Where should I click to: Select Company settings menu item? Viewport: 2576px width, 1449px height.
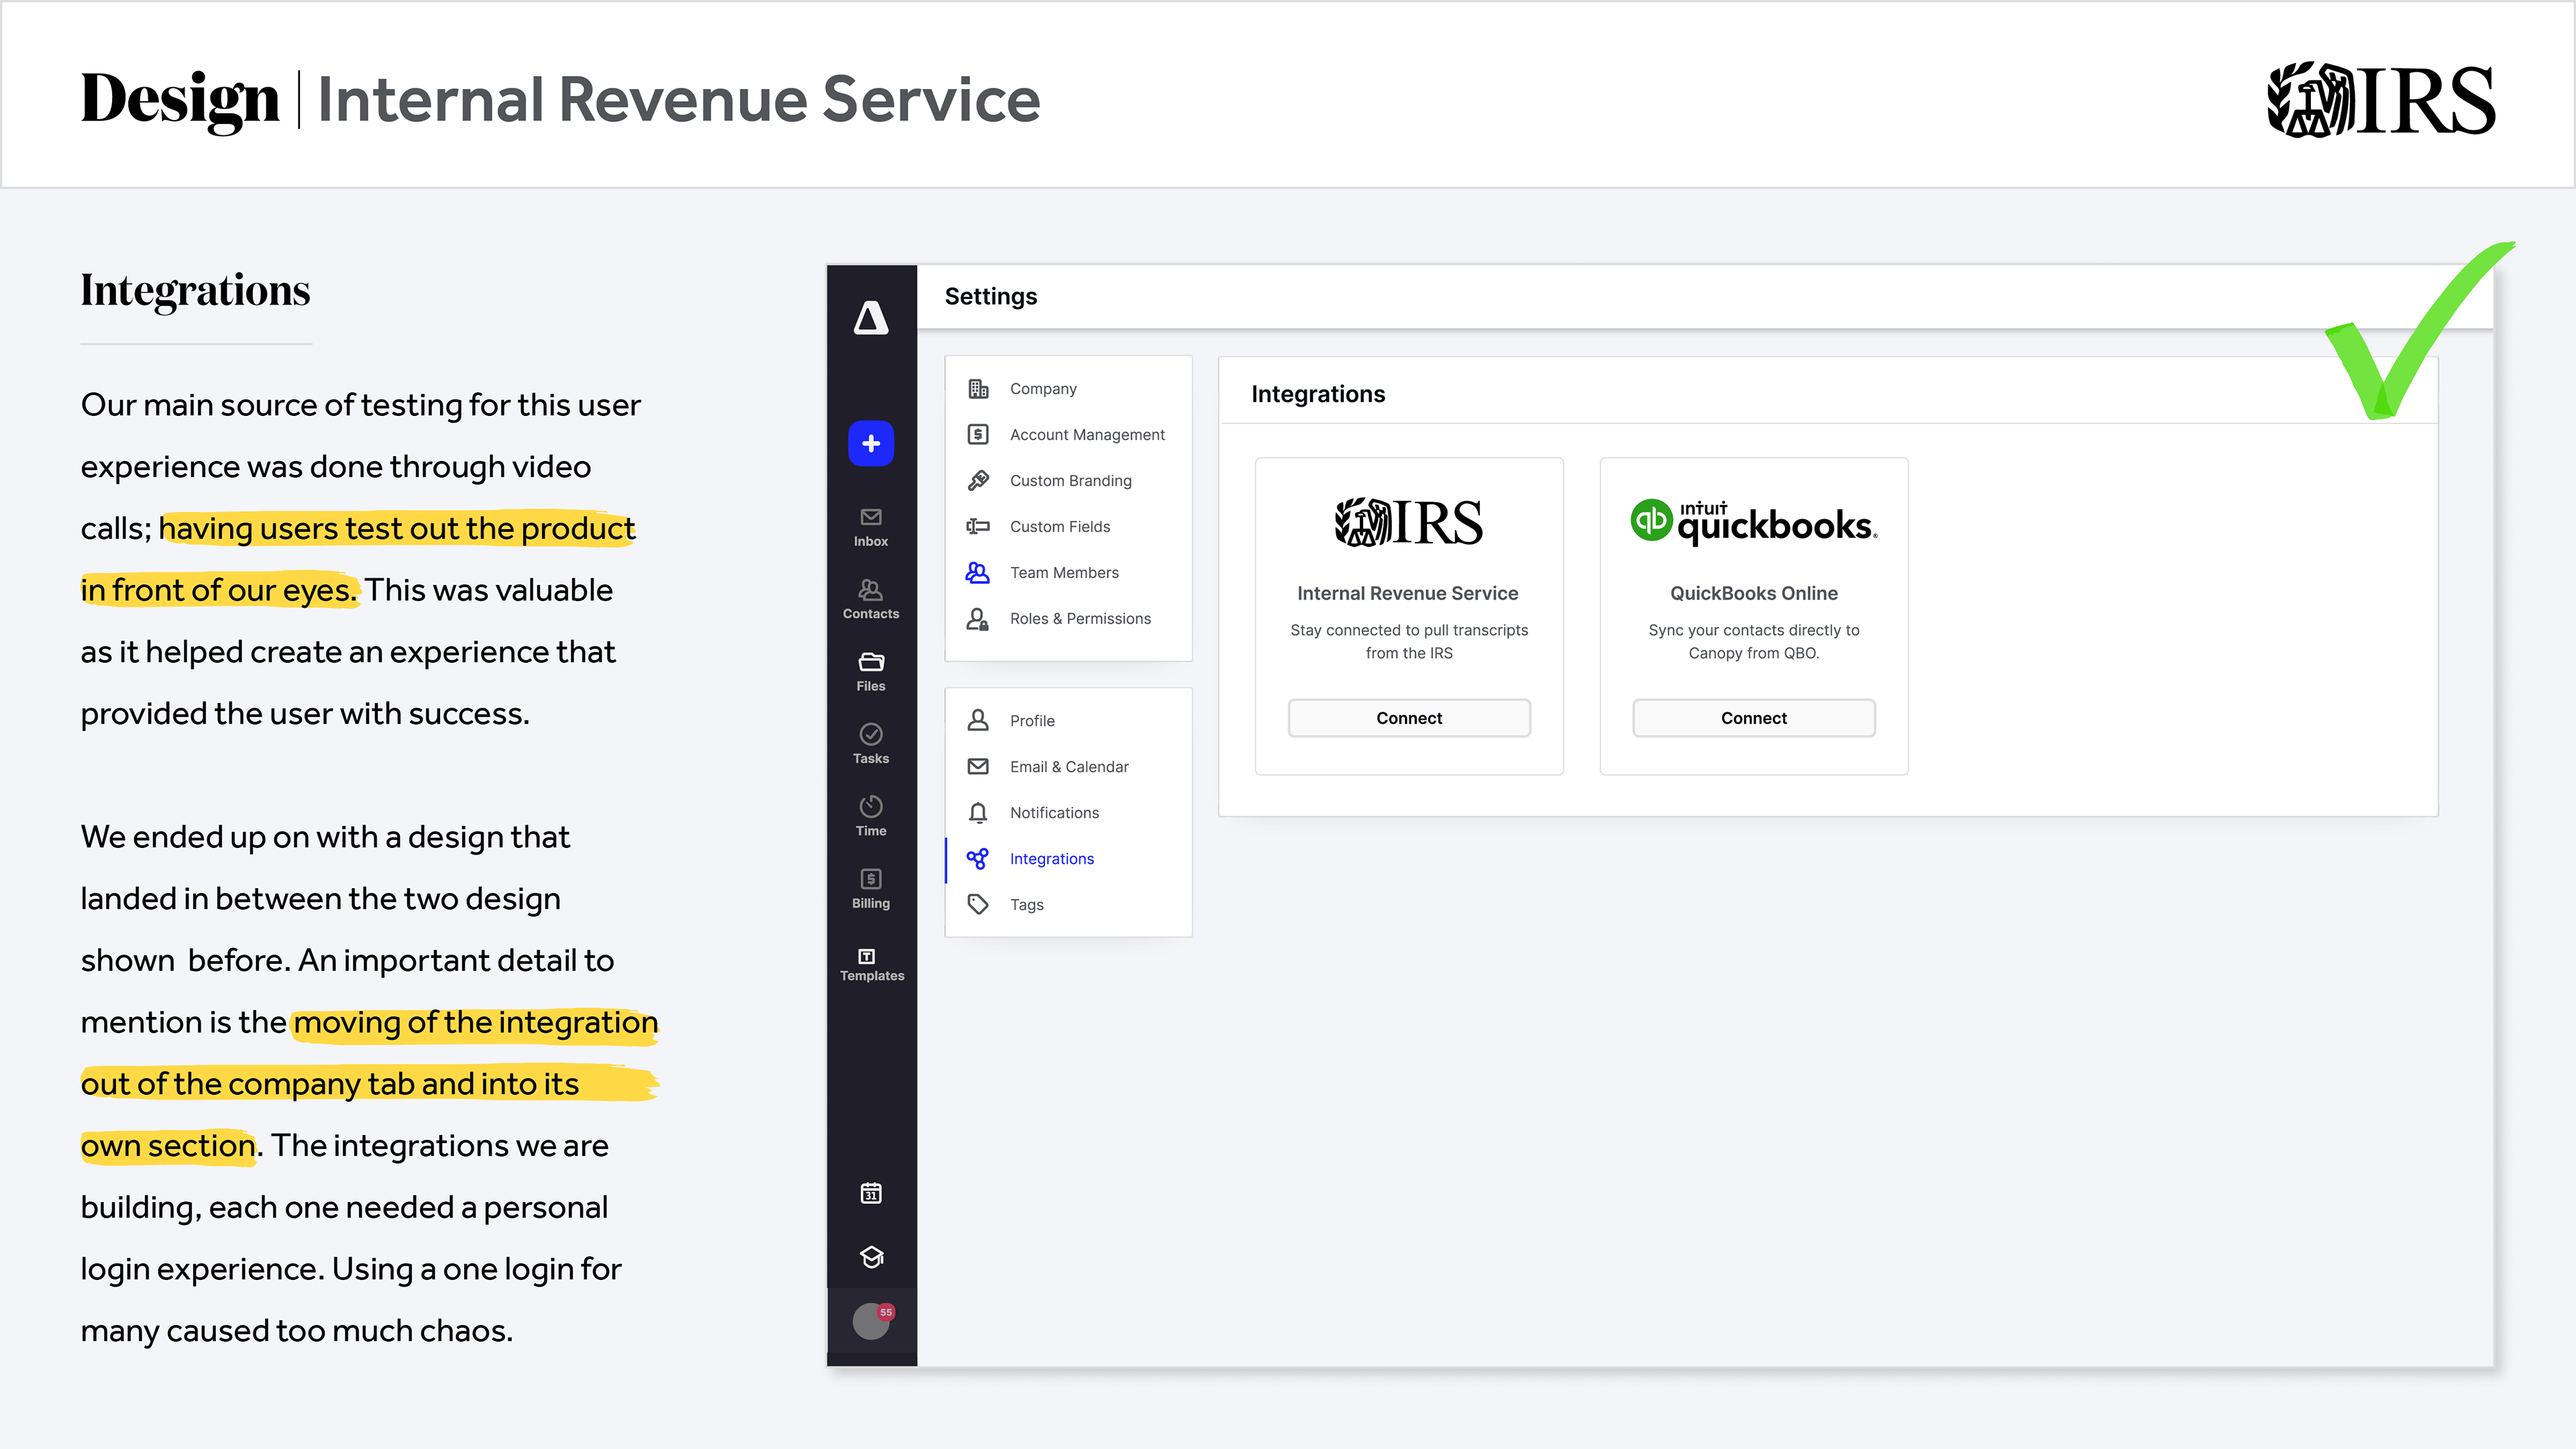tap(1068, 388)
